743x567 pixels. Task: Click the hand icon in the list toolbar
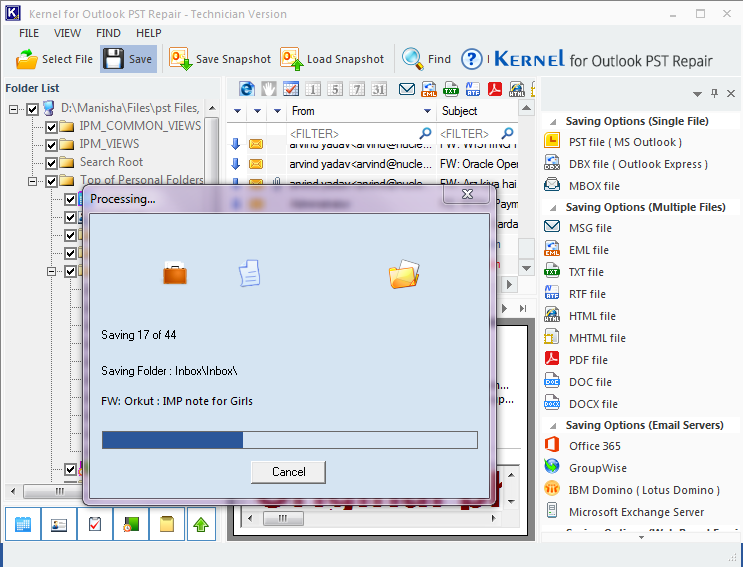(x=269, y=89)
